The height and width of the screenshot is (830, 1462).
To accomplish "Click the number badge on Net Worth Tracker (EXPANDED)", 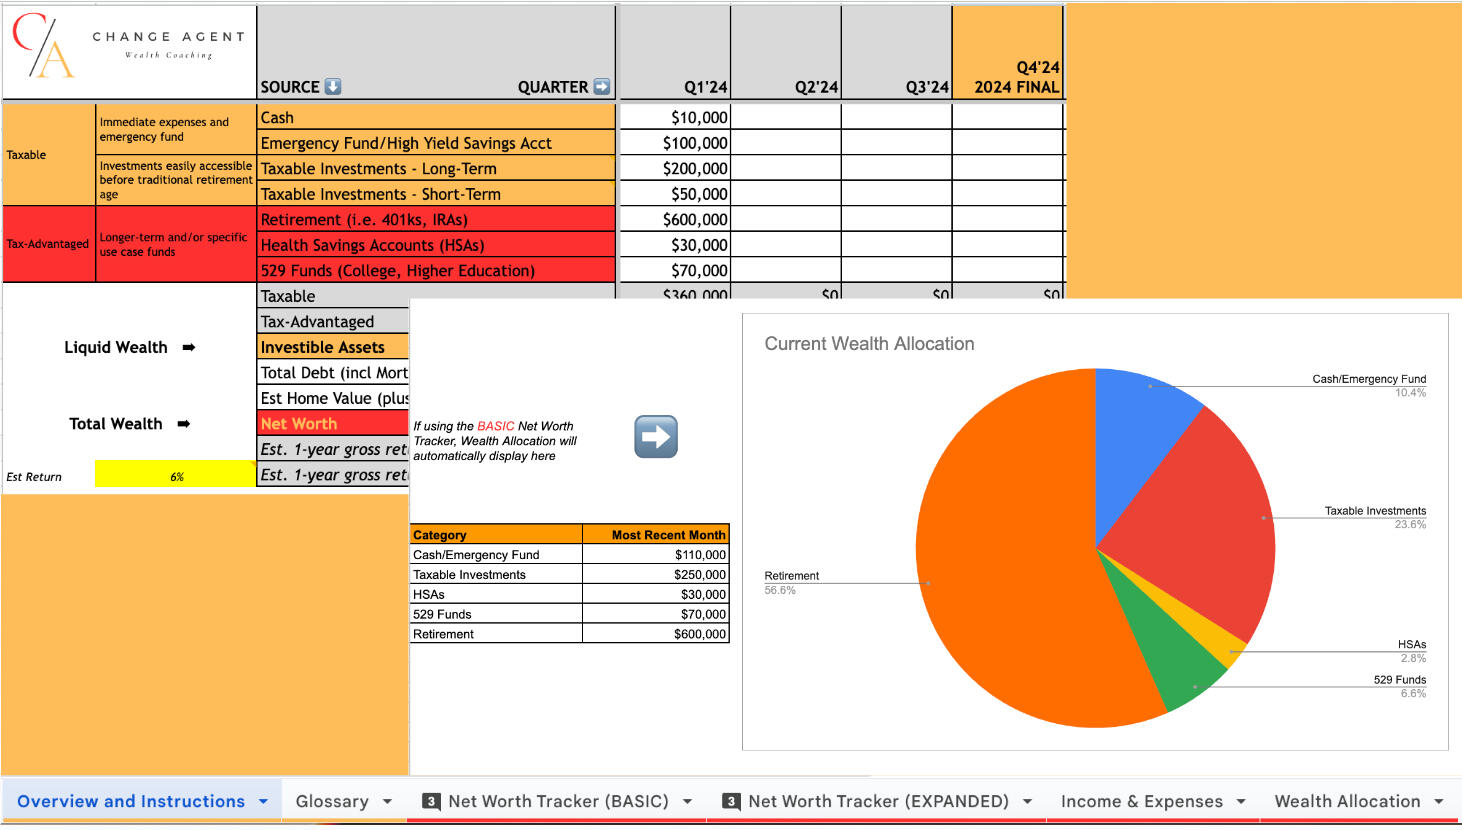I will pos(731,801).
